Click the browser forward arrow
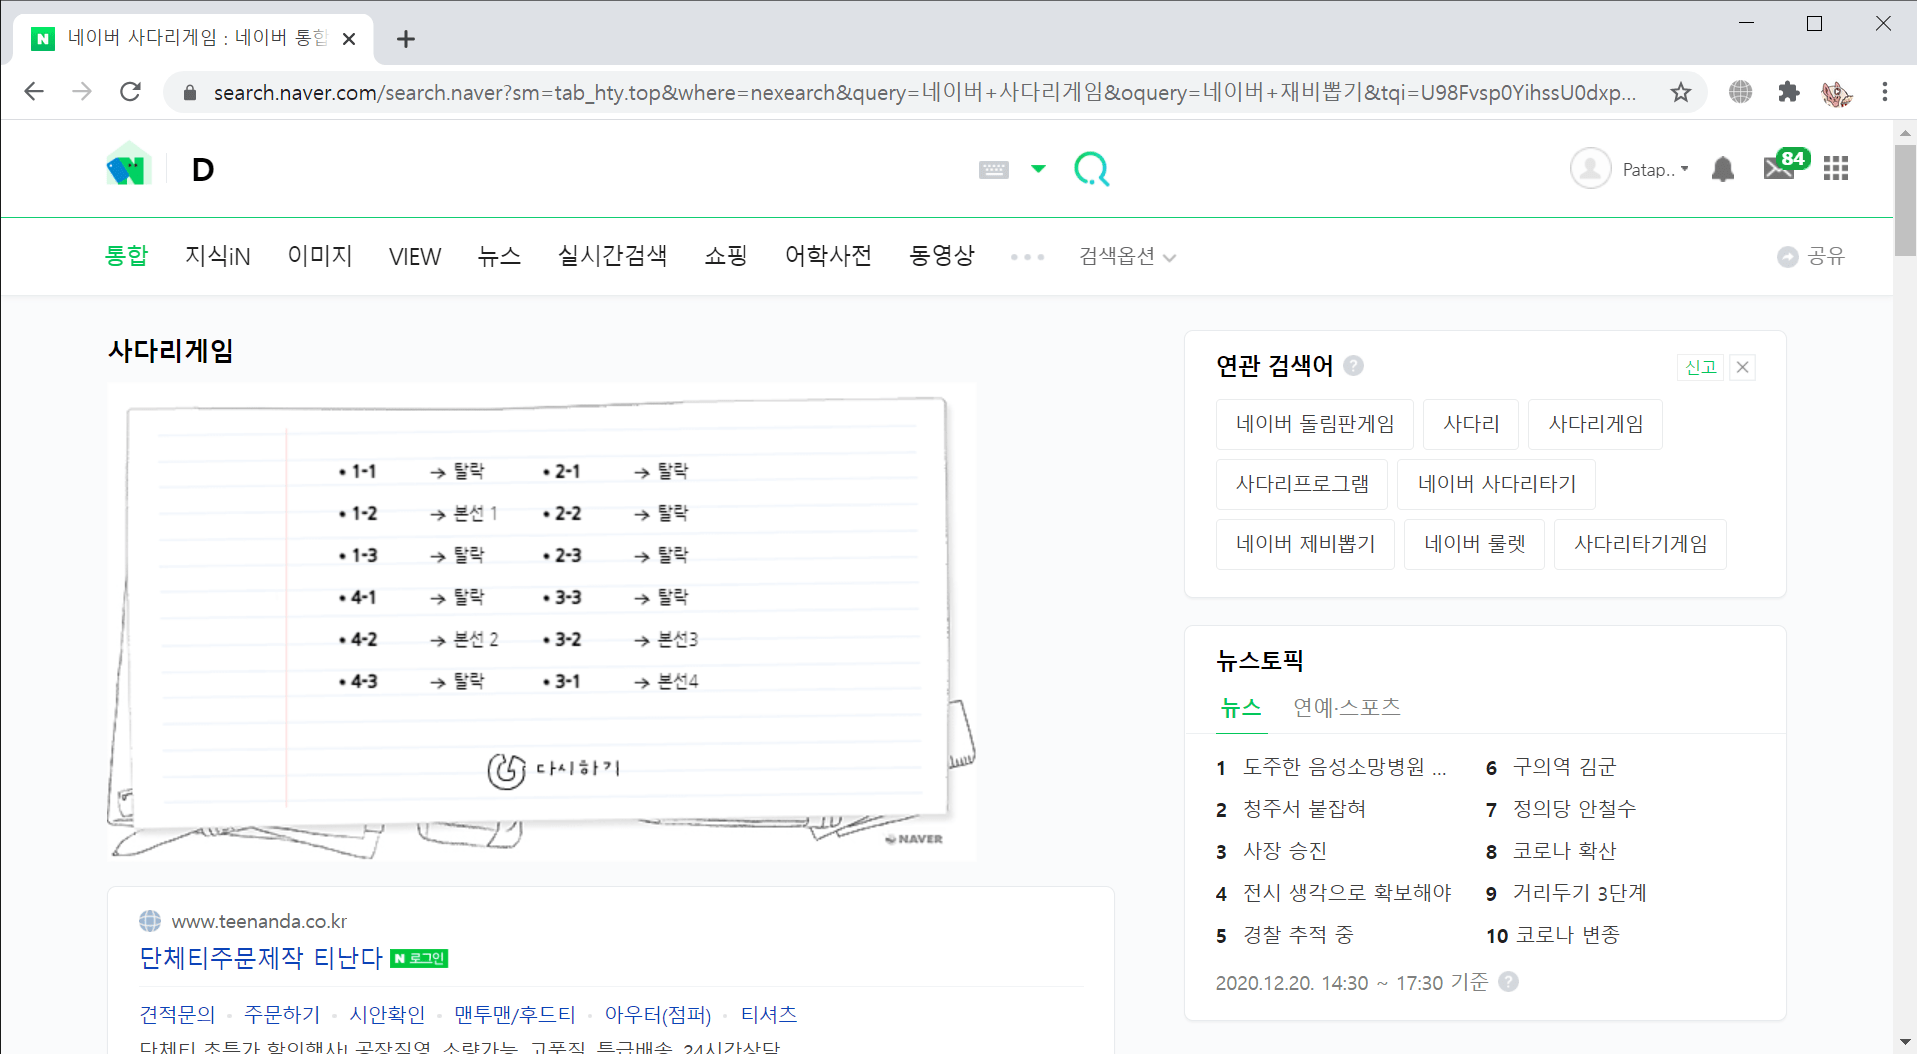 (82, 92)
